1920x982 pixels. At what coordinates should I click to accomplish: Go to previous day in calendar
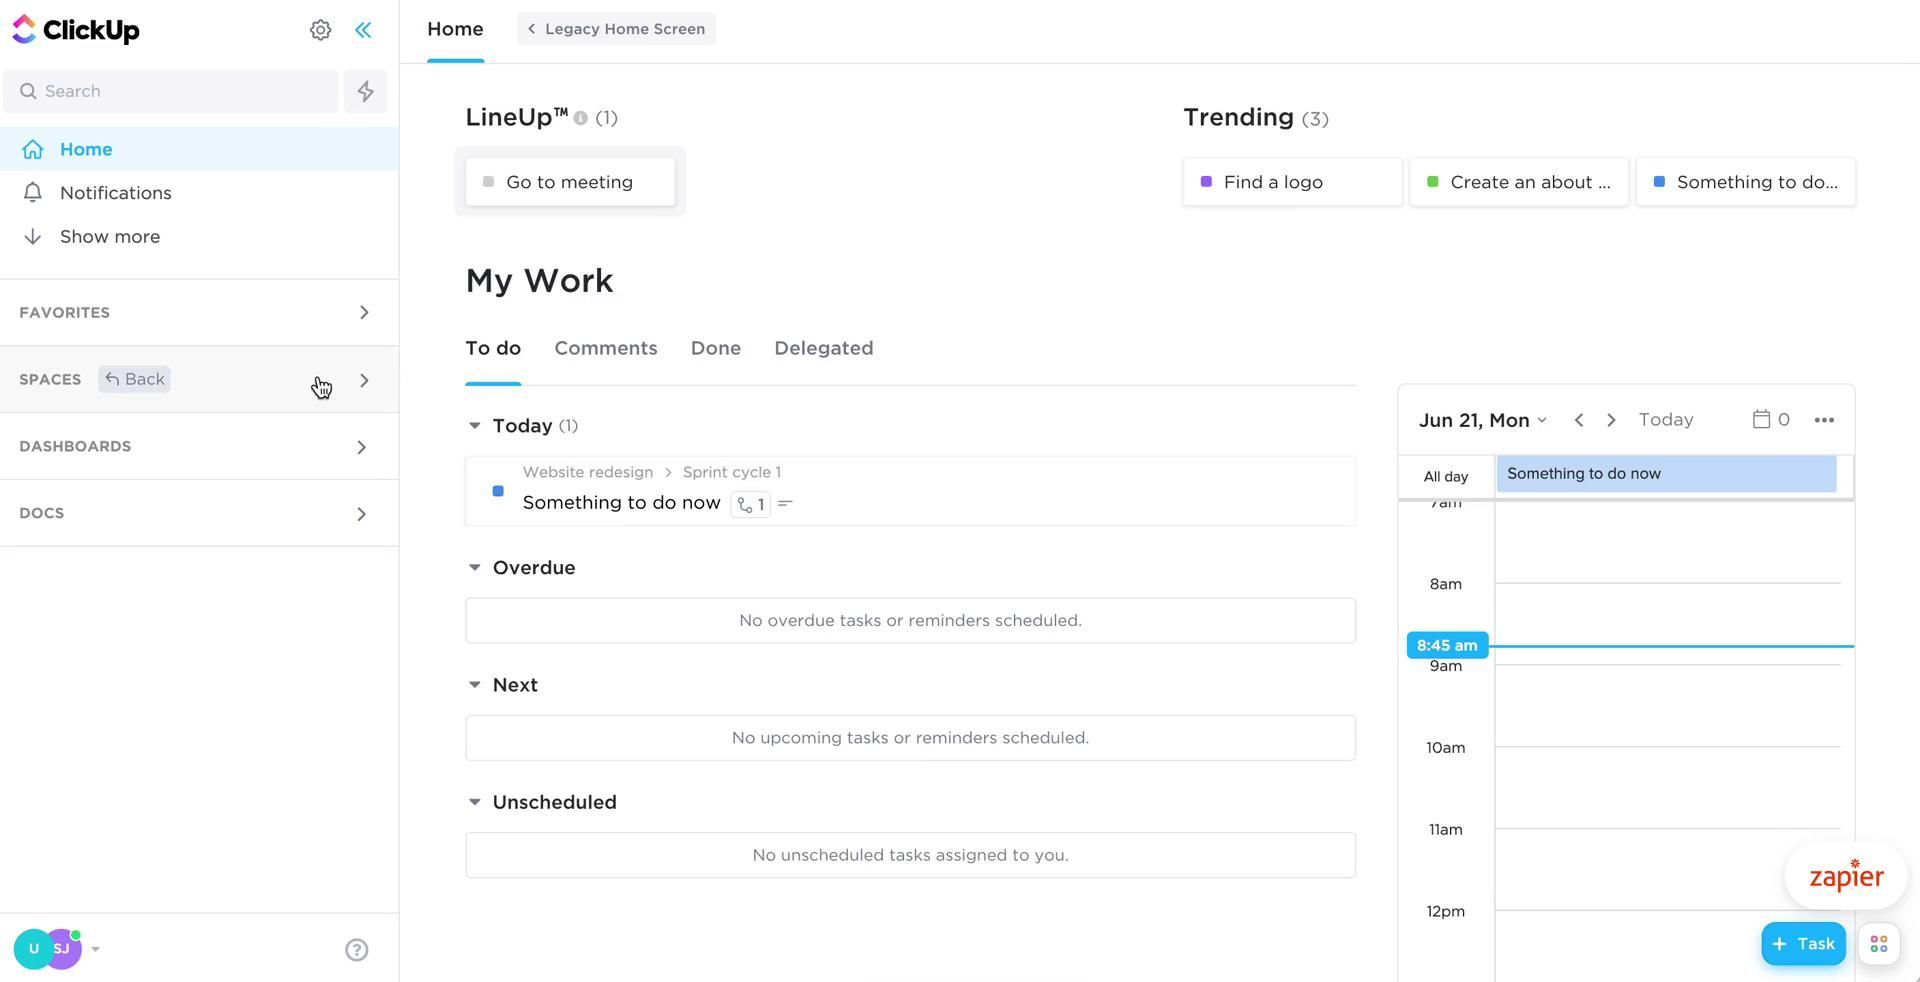1578,420
